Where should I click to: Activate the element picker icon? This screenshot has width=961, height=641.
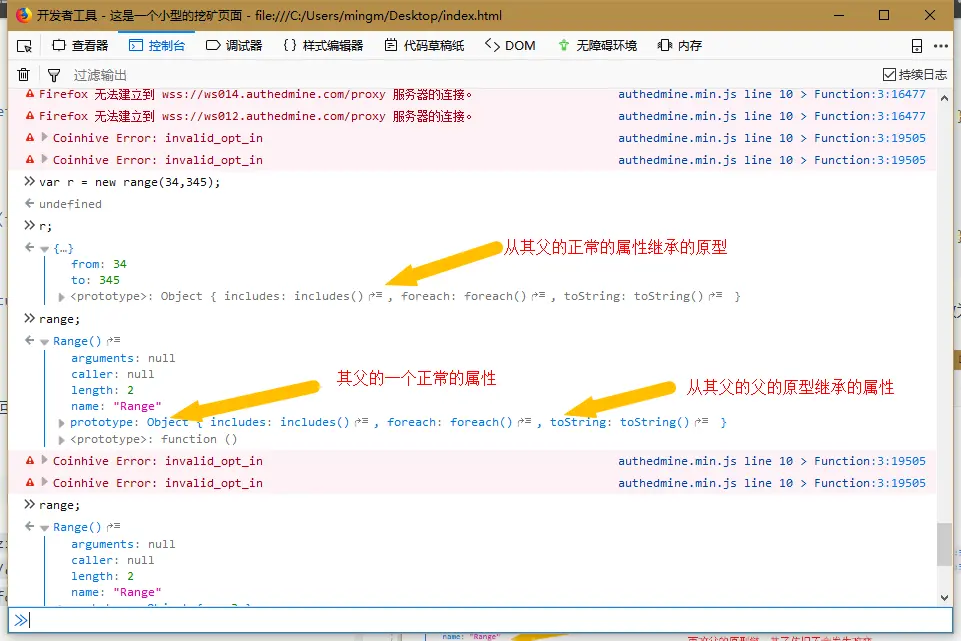[x=25, y=46]
